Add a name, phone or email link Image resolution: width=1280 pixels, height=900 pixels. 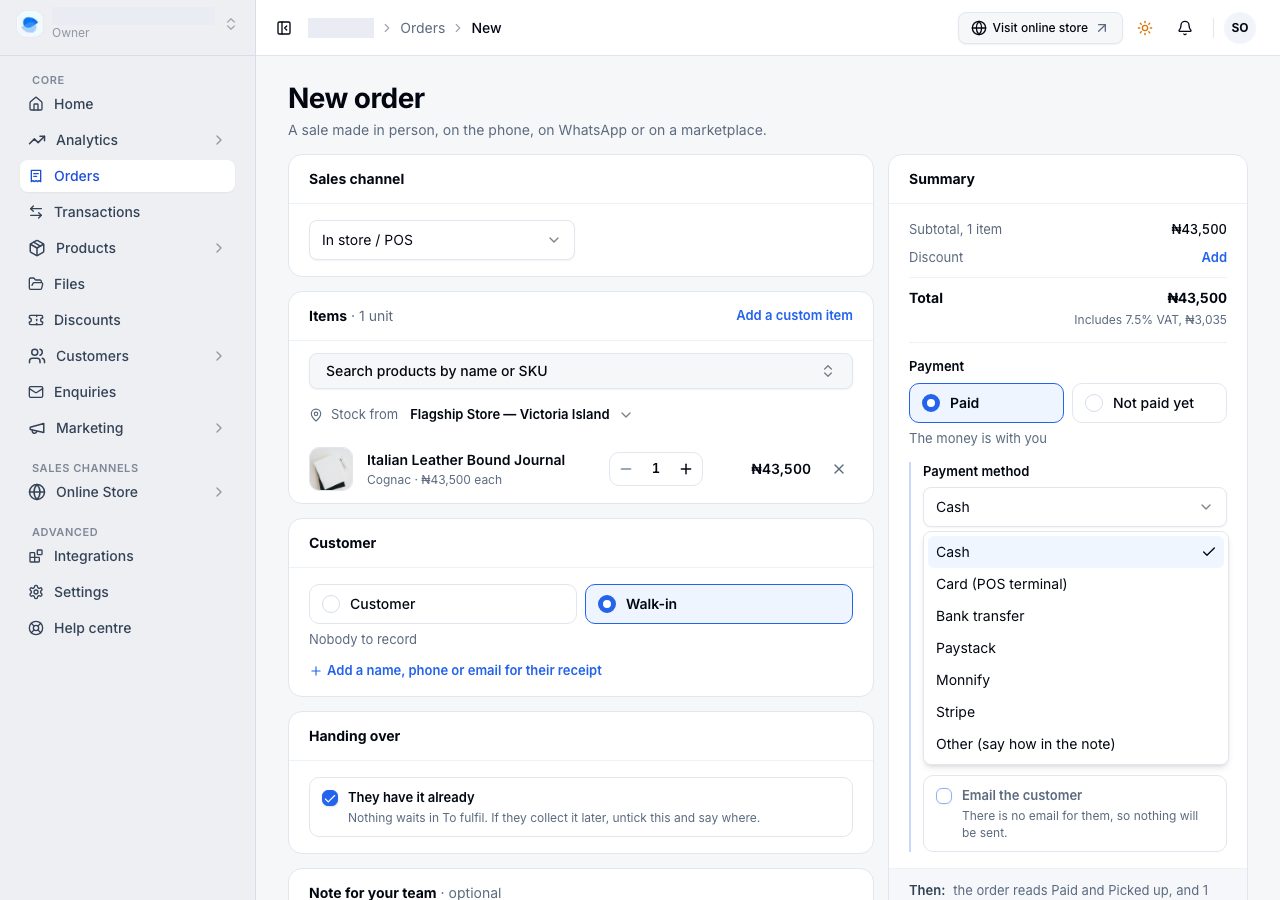pyautogui.click(x=456, y=670)
